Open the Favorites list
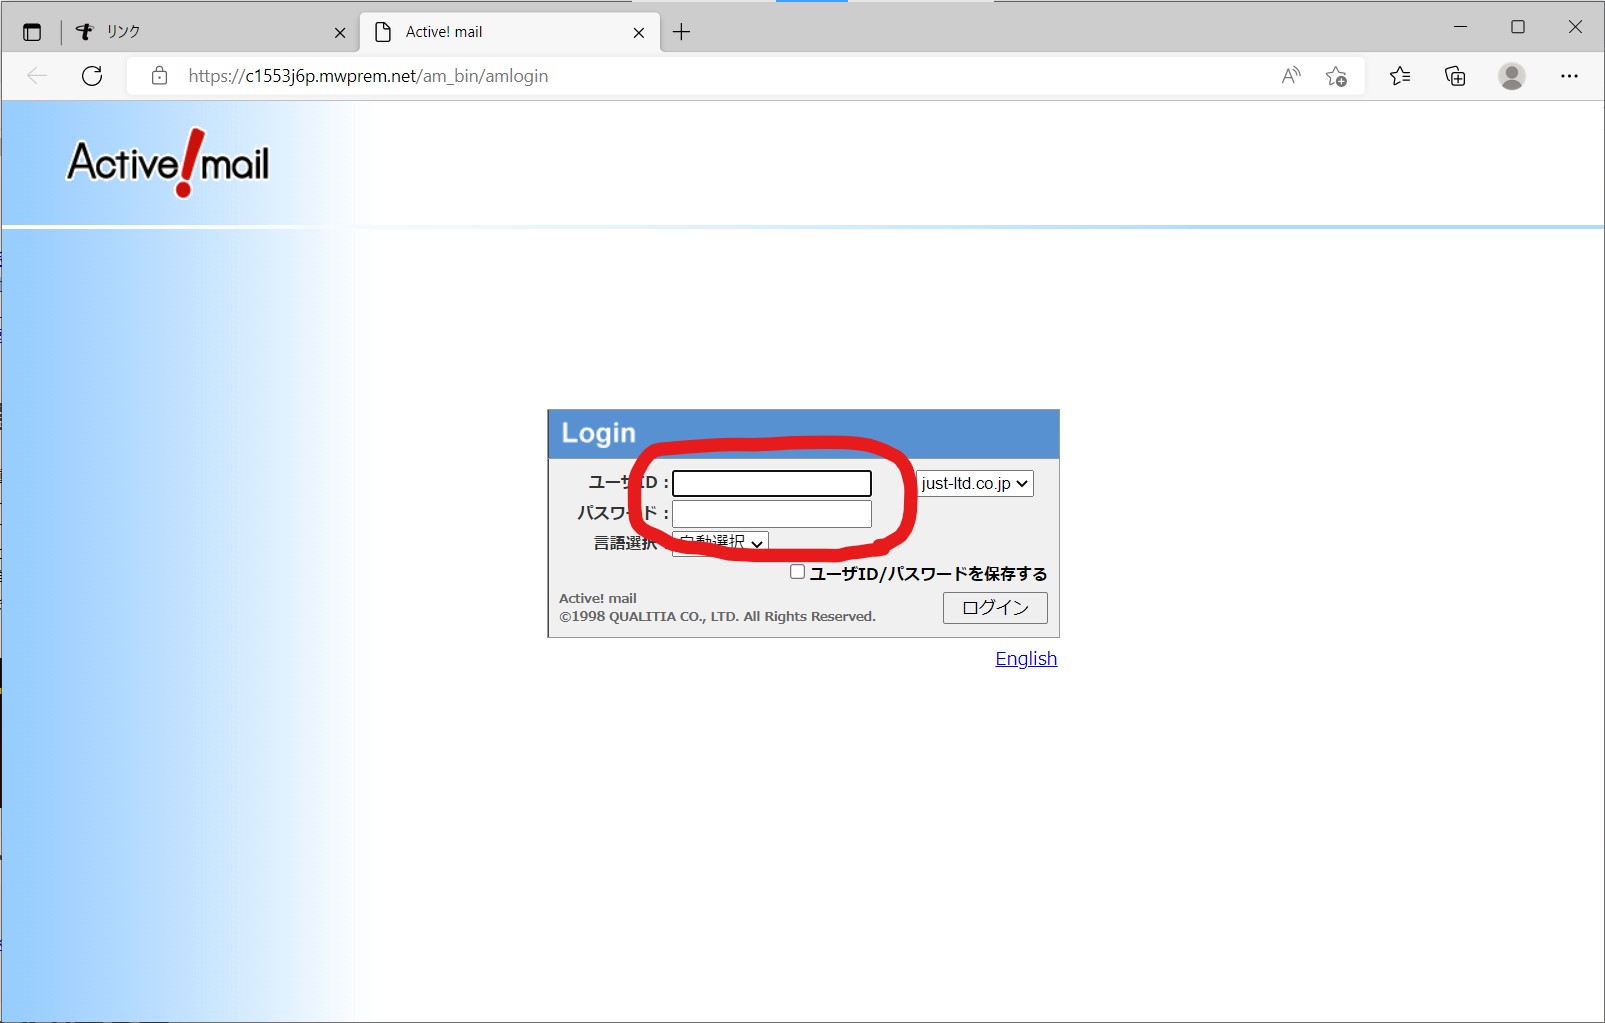The height and width of the screenshot is (1023, 1605). (1400, 76)
